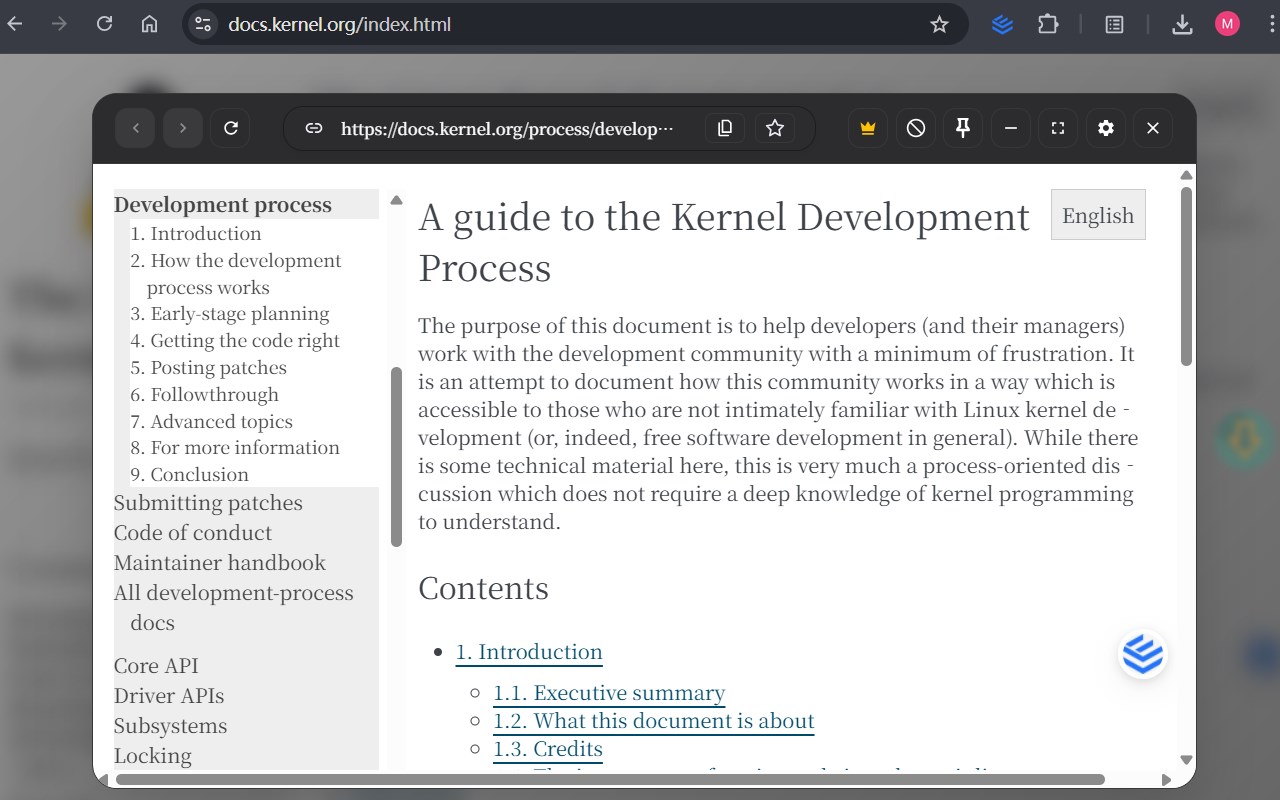
Task: Click the sidebar scroll-up arrow
Action: point(396,200)
